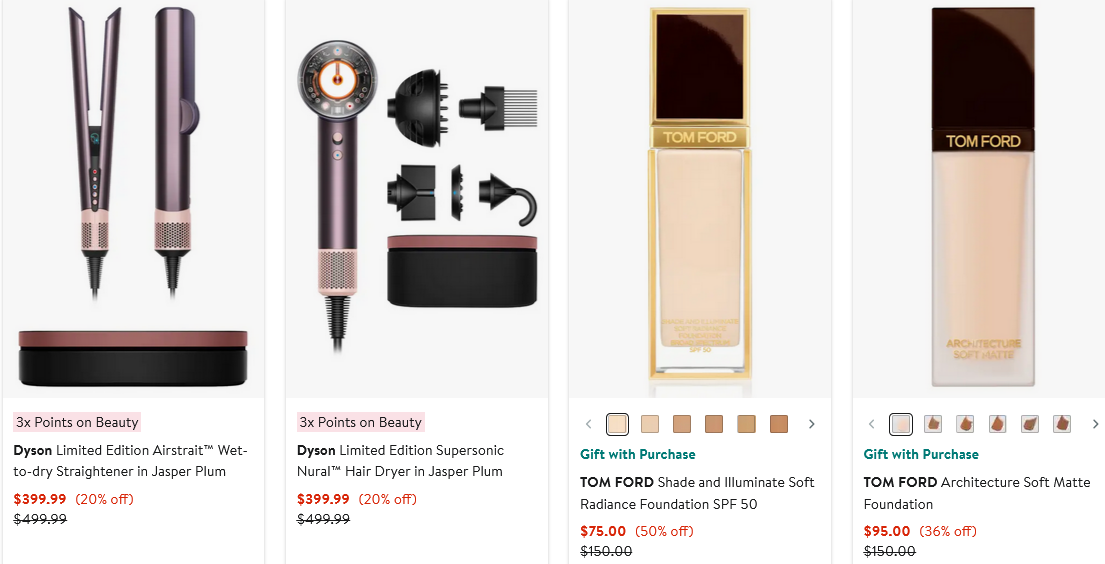
Task: Select third shade swatch of Shade and Illuminate foundation
Action: click(682, 424)
